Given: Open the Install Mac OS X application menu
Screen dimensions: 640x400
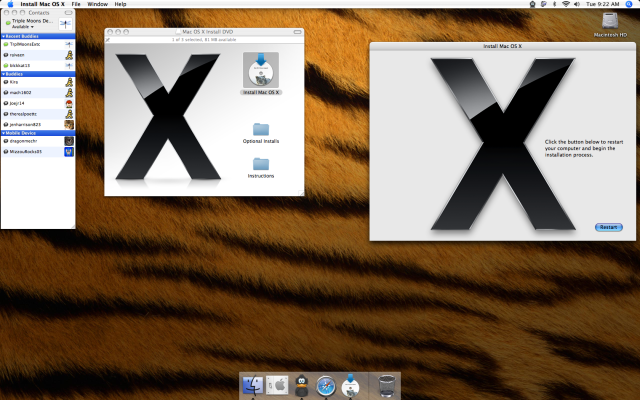Looking at the screenshot, I should [x=42, y=4].
